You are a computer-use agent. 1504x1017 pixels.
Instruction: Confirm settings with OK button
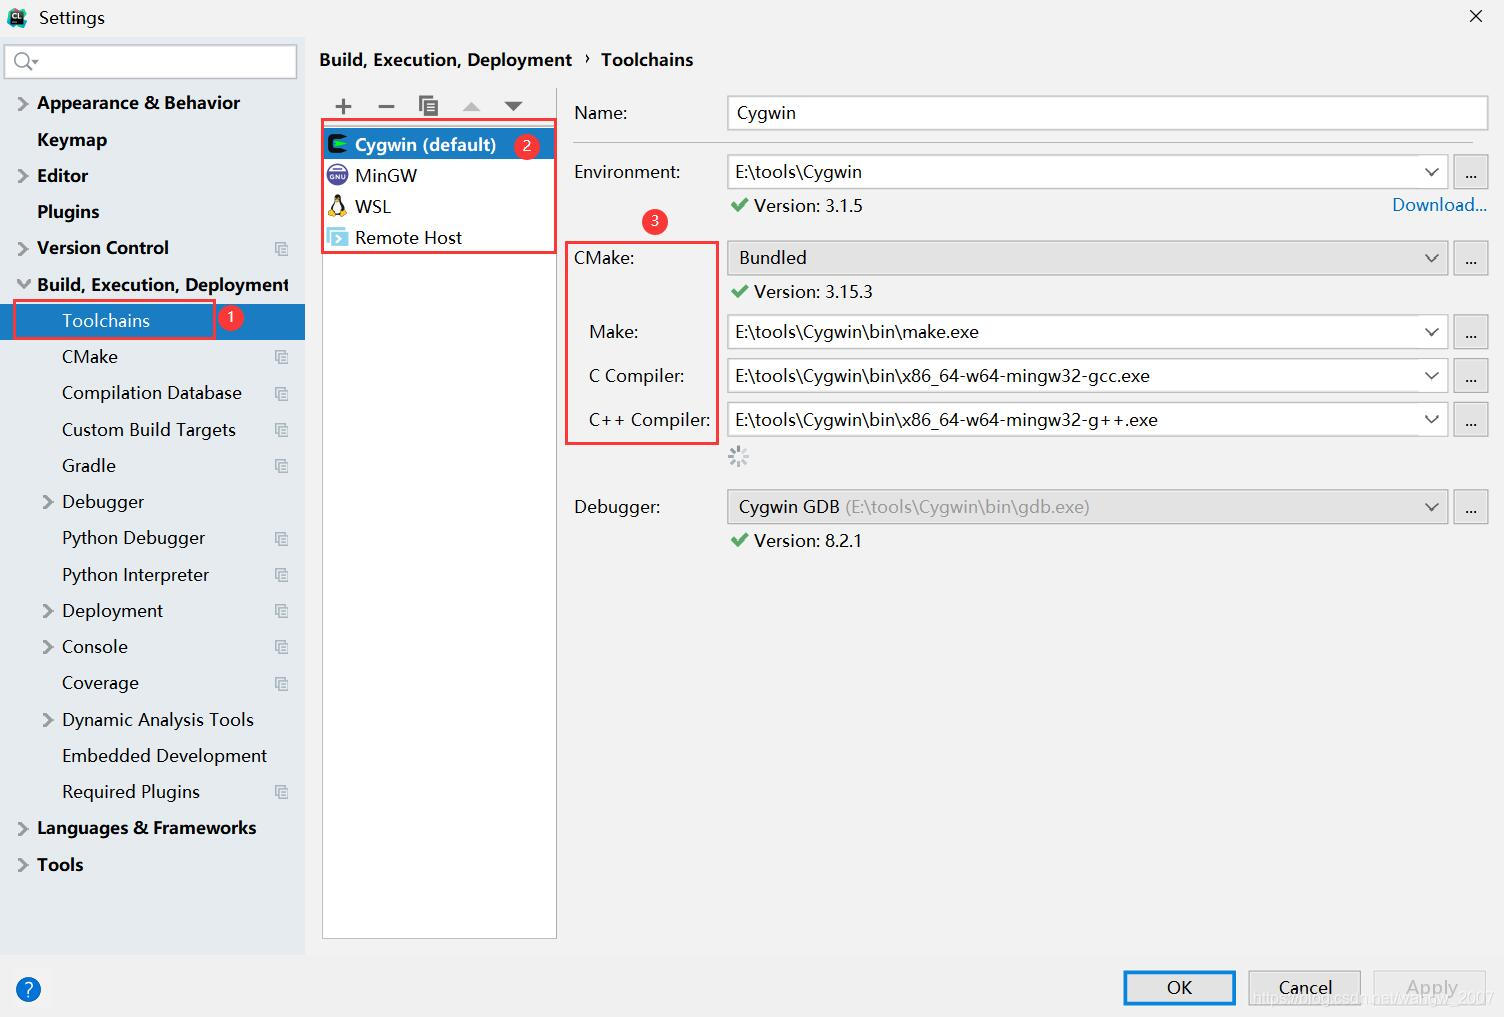point(1179,987)
